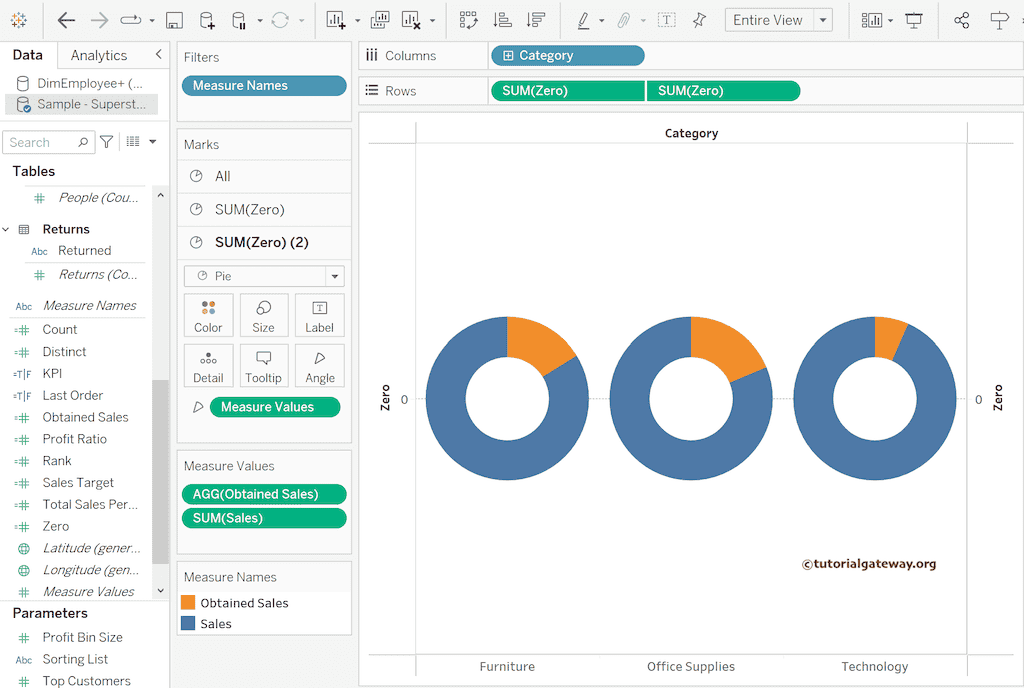1024x688 pixels.
Task: Click the Angle marks button
Action: (x=319, y=366)
